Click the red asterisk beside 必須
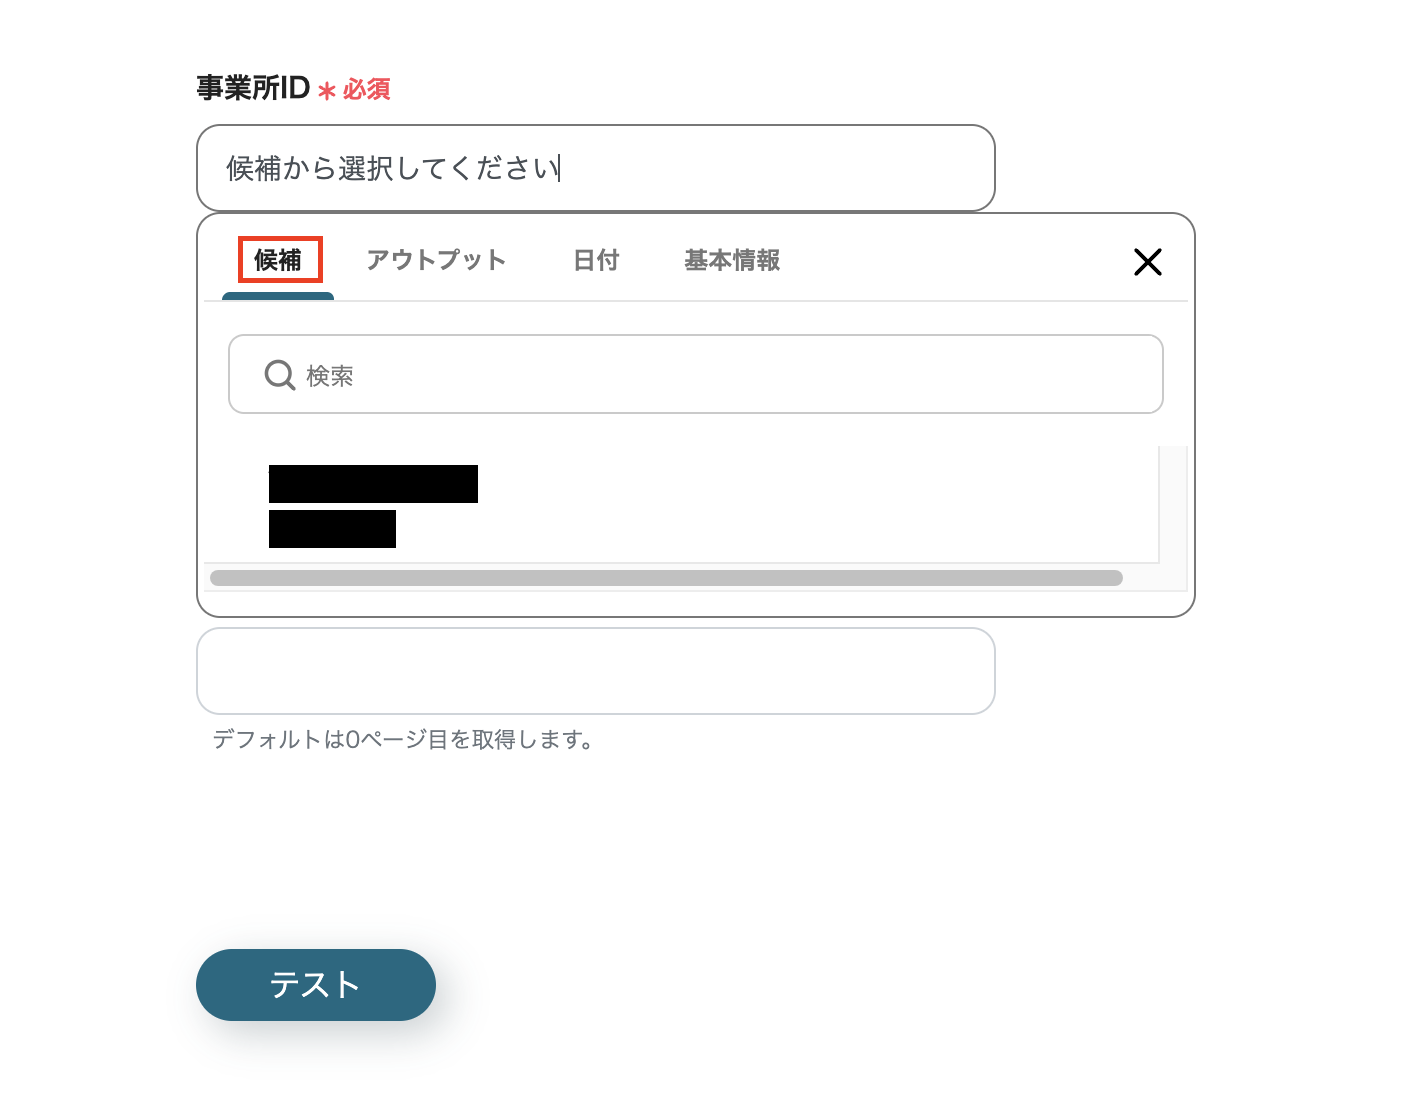Viewport: 1405px width, 1112px height. click(326, 91)
